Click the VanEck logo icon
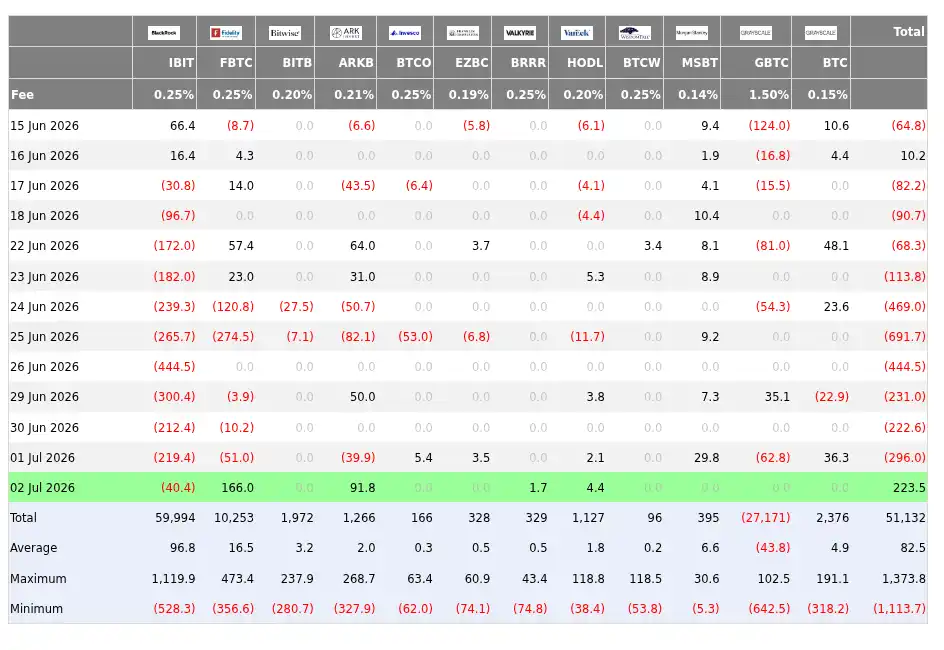The image size is (944, 650). tap(577, 32)
